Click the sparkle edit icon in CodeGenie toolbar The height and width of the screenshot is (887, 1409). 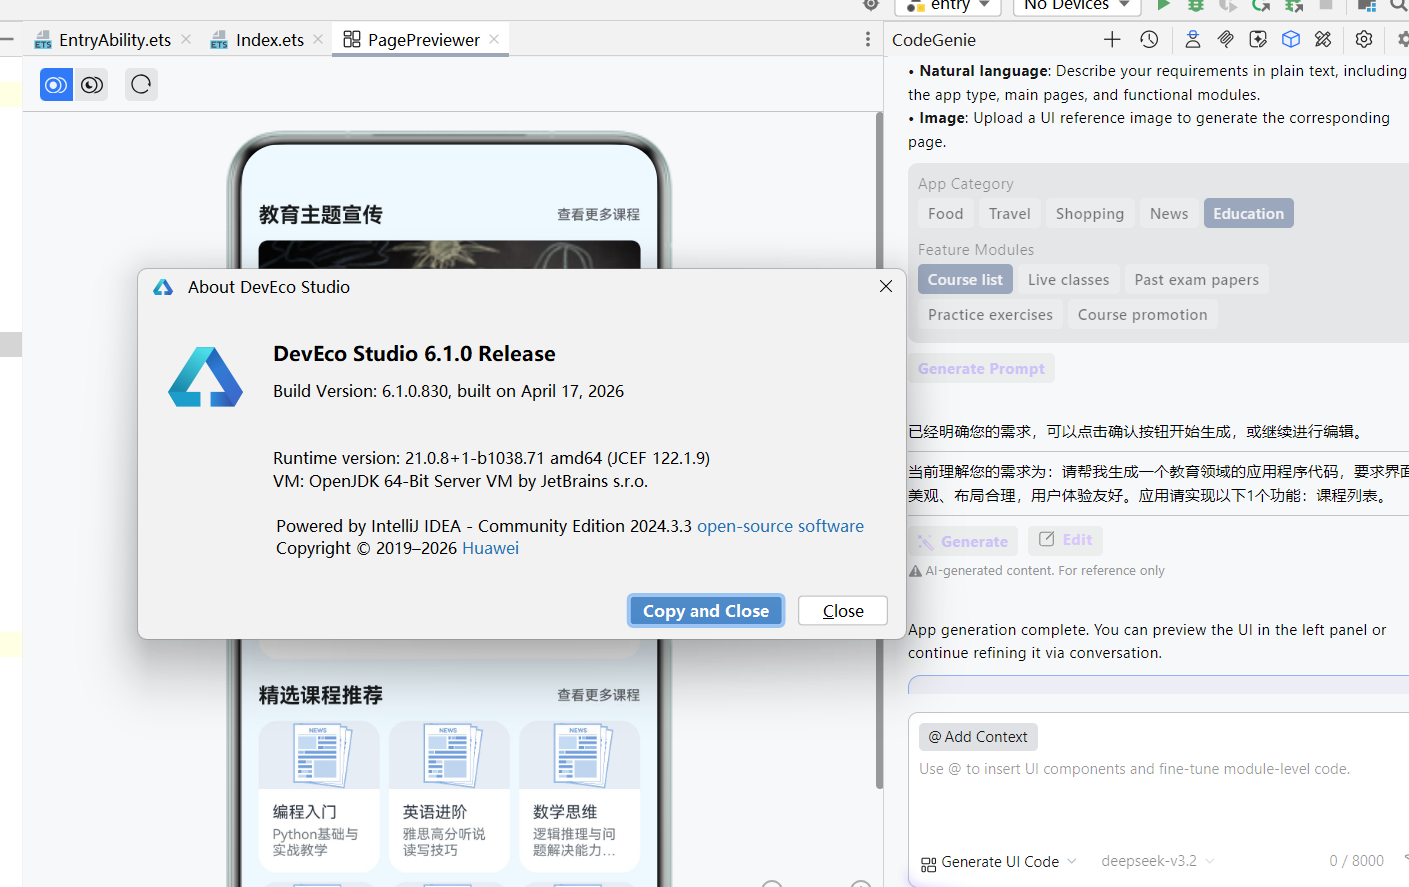pyautogui.click(x=1258, y=40)
